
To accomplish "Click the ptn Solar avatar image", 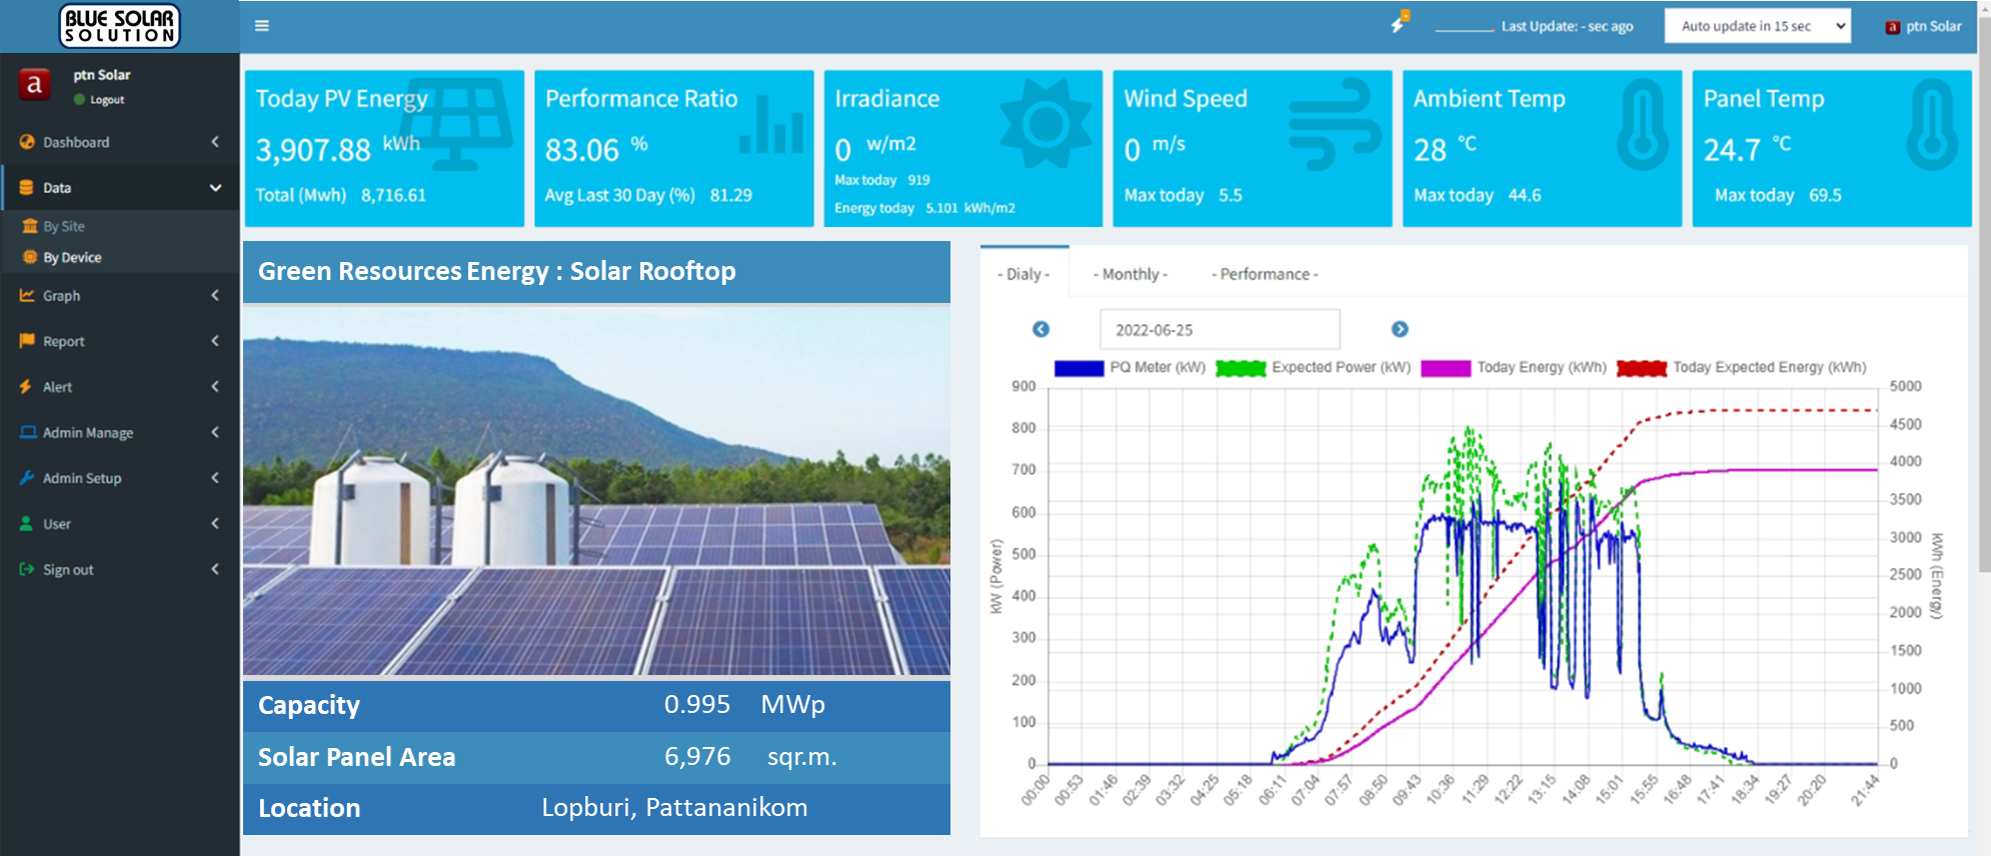I will pos(35,84).
